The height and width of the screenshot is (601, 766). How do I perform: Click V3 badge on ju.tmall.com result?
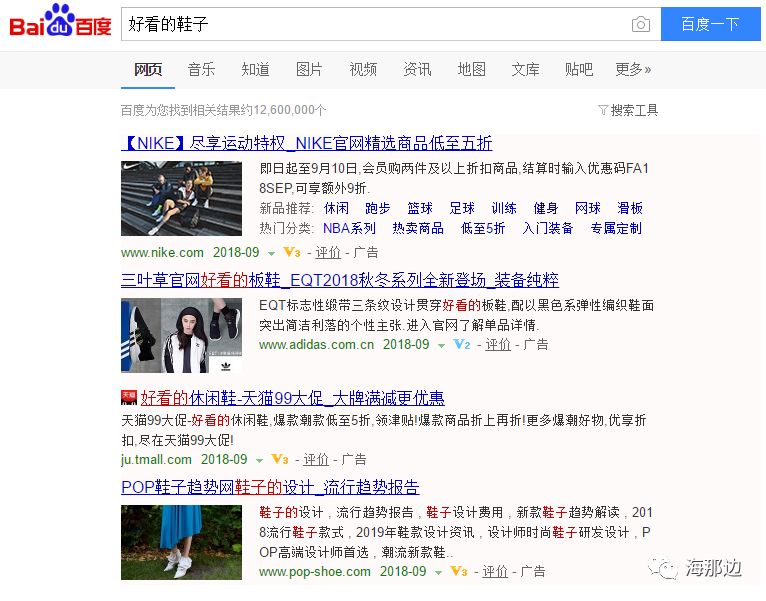click(280, 459)
